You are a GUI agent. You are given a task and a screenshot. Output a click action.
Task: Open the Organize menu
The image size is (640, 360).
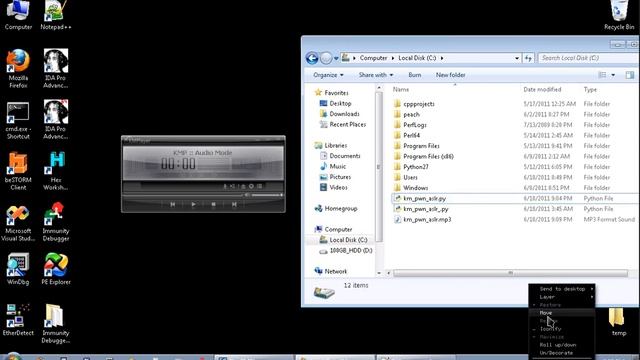coord(328,75)
